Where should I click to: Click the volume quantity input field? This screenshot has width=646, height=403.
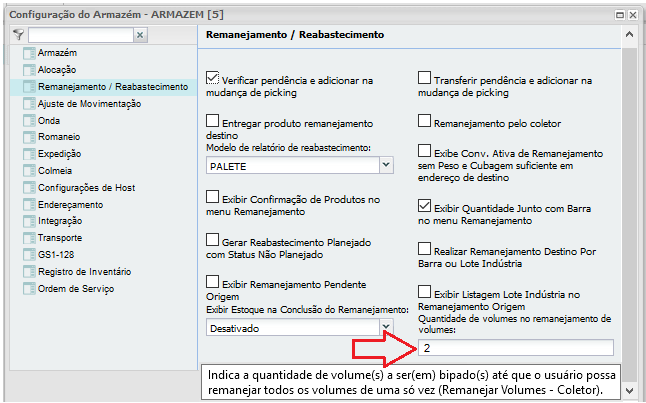515,348
